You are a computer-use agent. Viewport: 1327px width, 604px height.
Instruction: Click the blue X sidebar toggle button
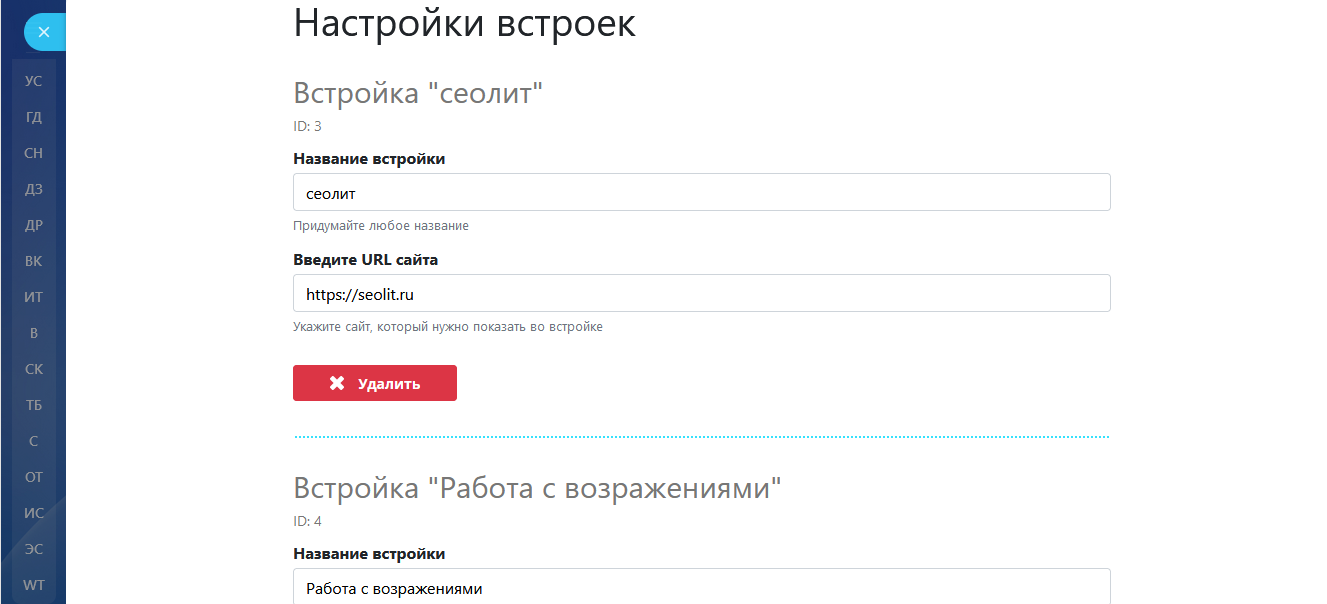click(x=43, y=32)
